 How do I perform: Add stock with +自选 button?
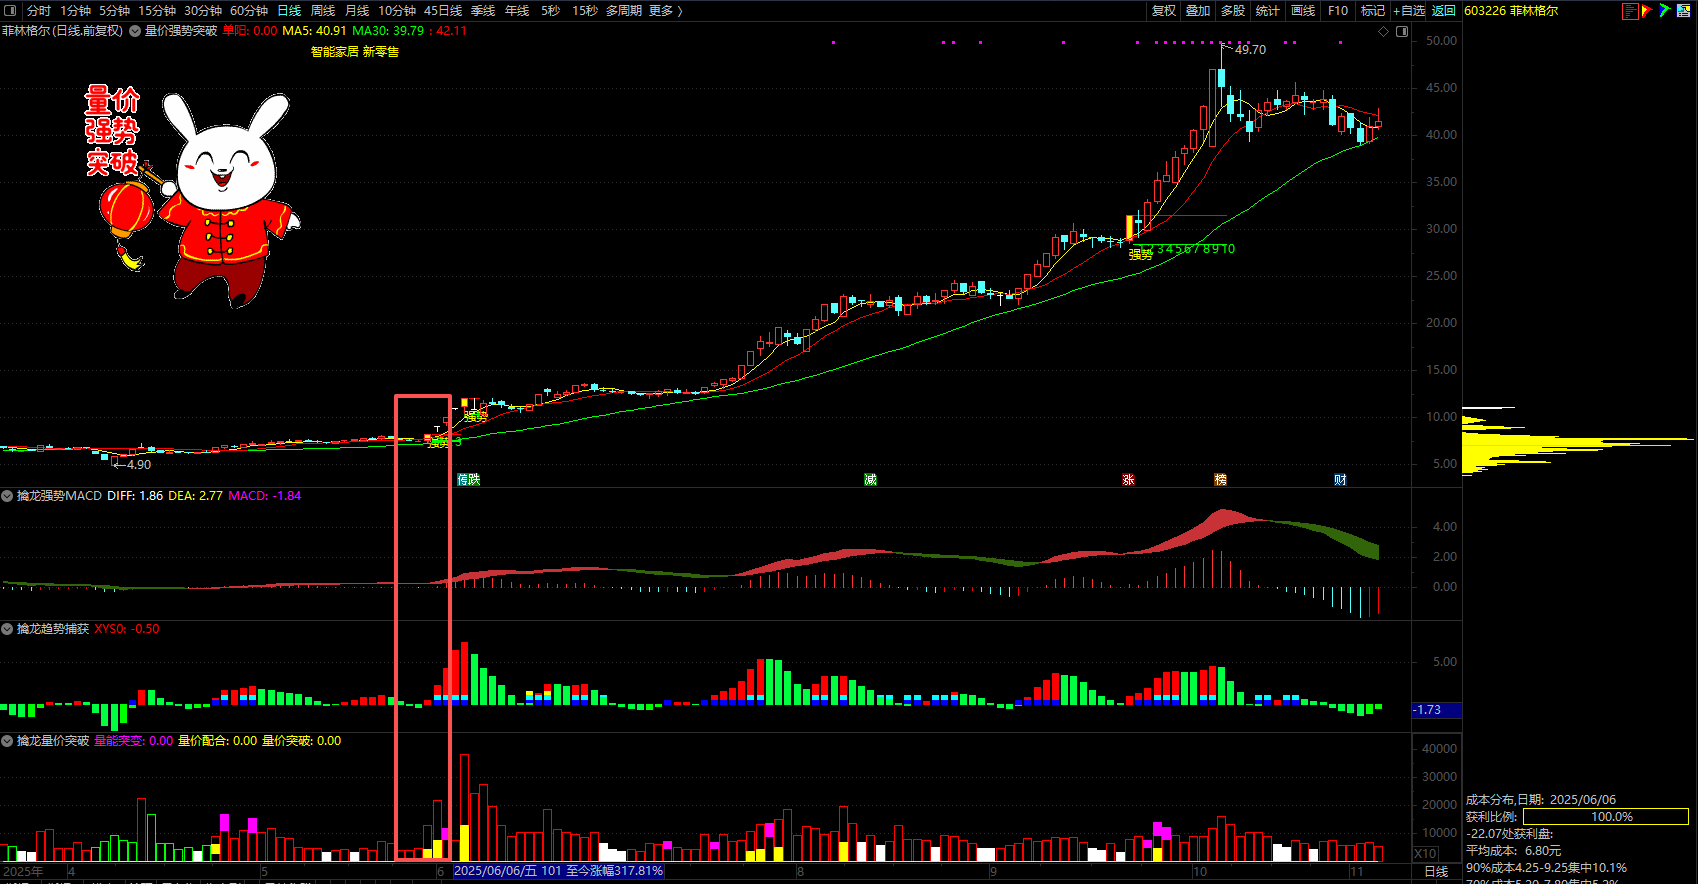tap(1408, 10)
